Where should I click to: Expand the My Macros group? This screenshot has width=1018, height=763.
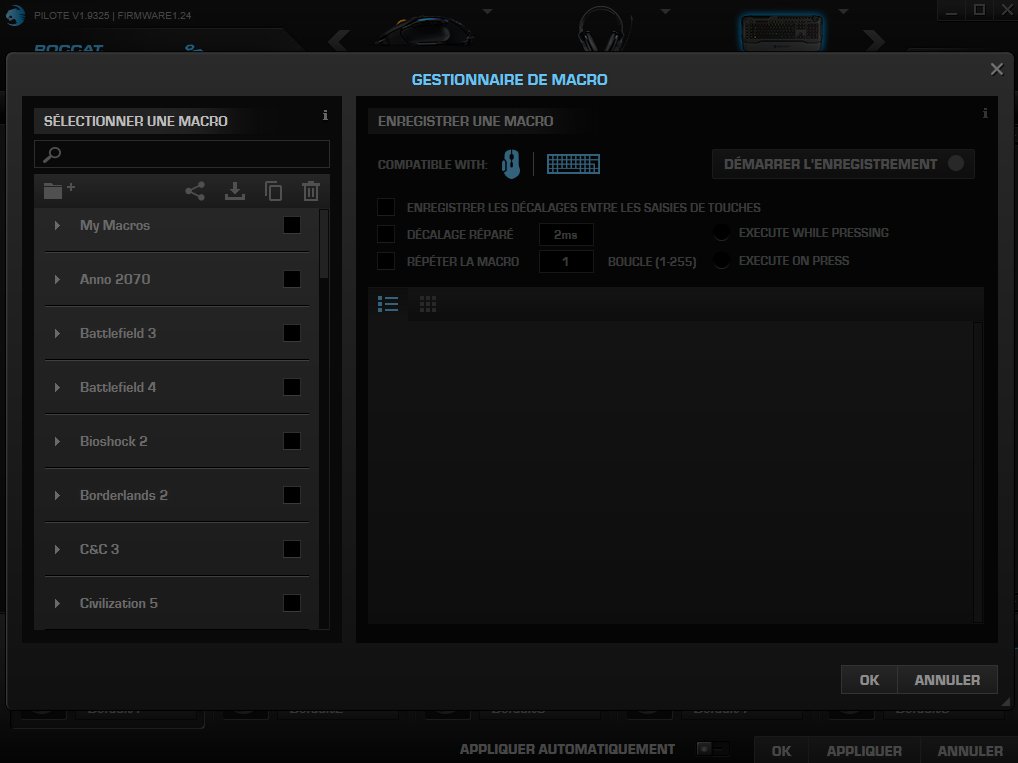coord(57,225)
